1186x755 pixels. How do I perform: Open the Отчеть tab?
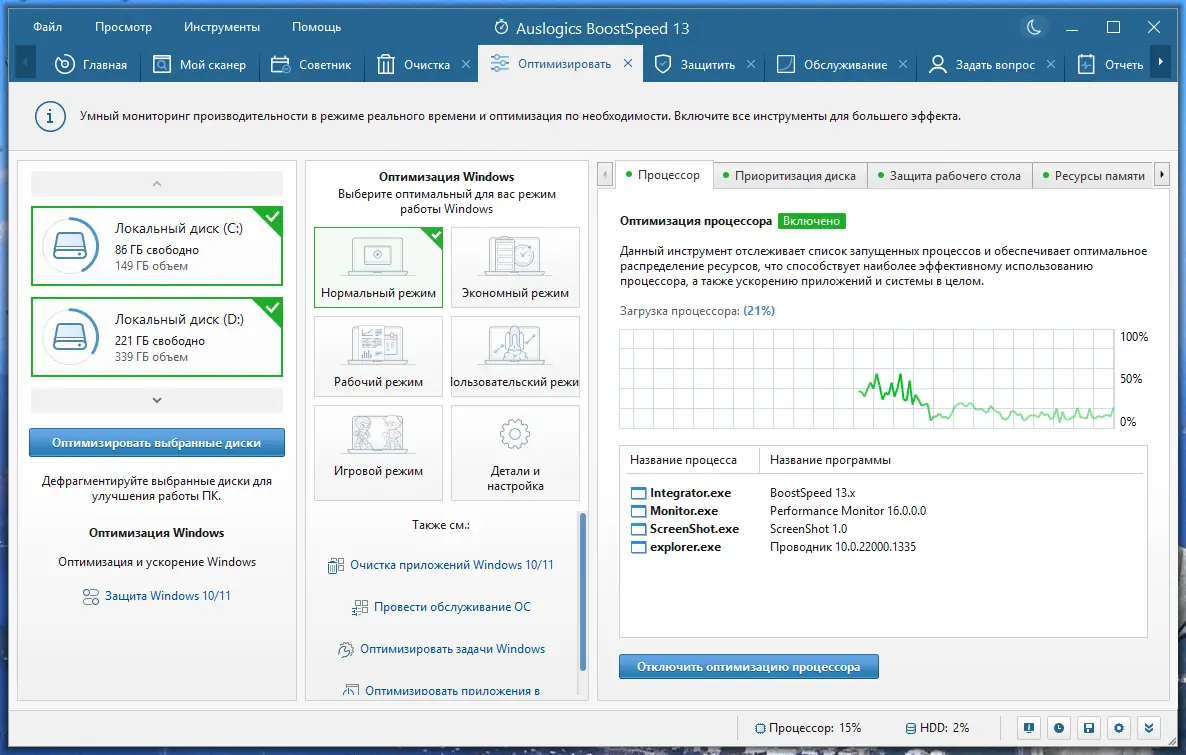[x=1110, y=64]
